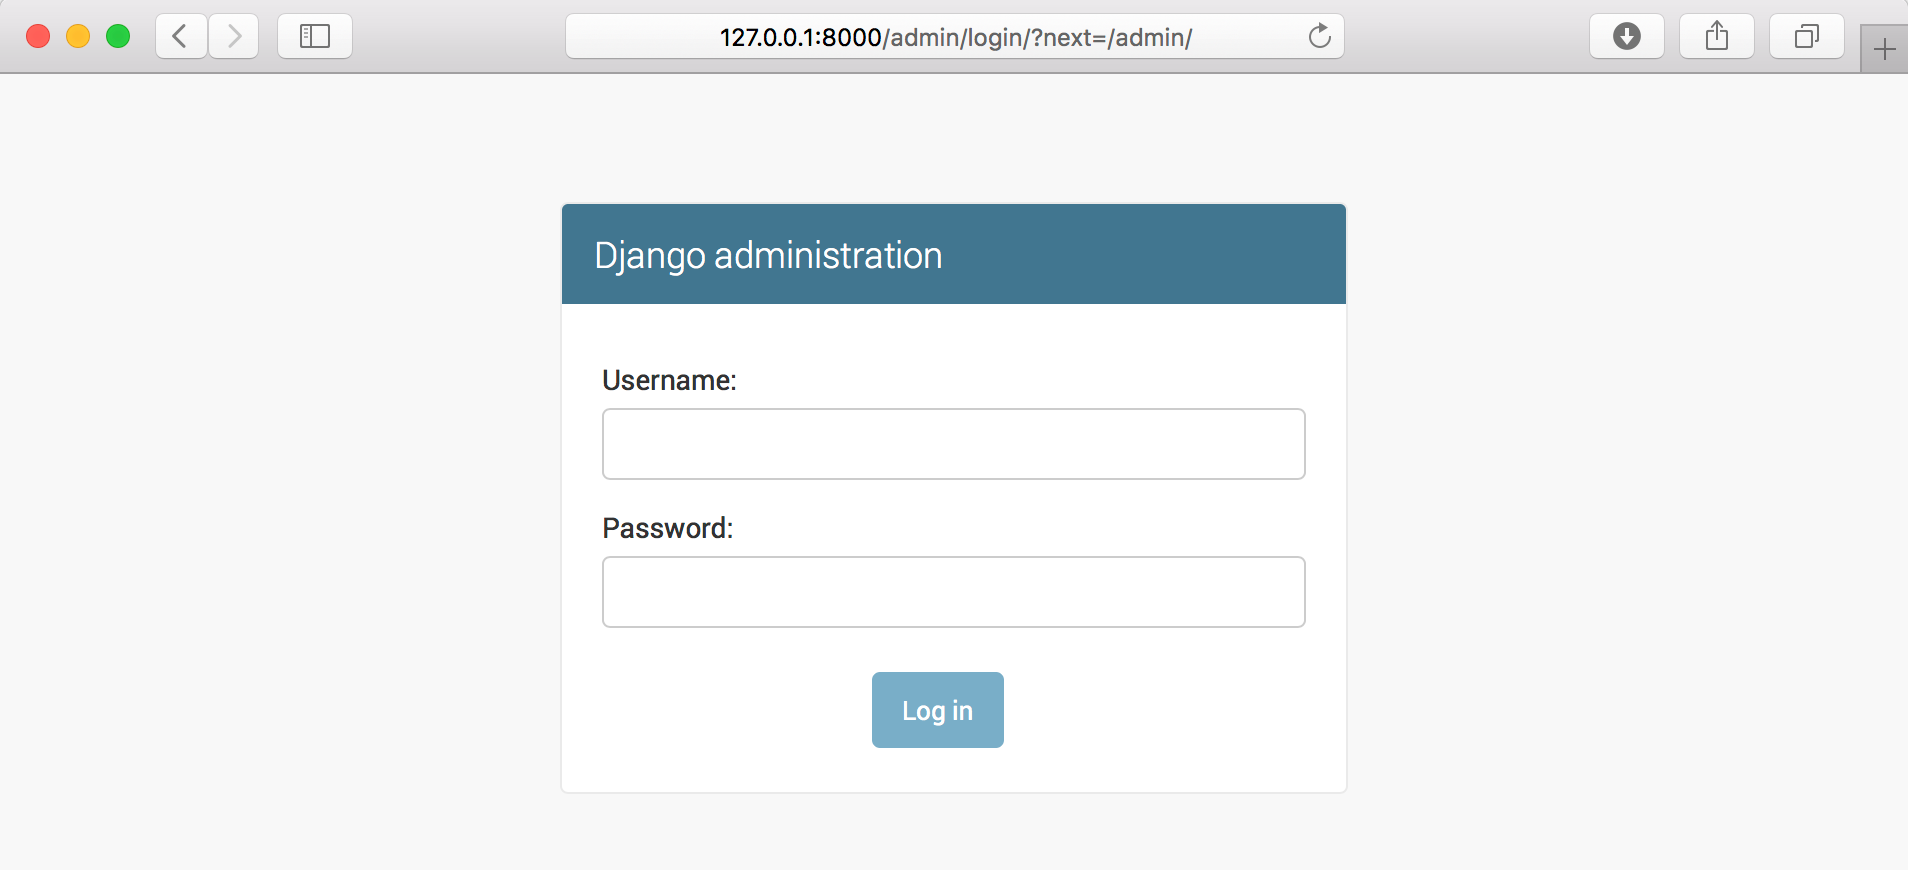1908x870 pixels.
Task: Click the Password label
Action: point(668,528)
